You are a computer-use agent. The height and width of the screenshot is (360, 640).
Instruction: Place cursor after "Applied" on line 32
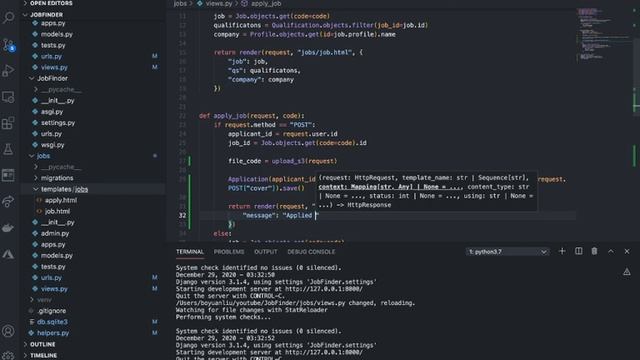click(x=313, y=216)
